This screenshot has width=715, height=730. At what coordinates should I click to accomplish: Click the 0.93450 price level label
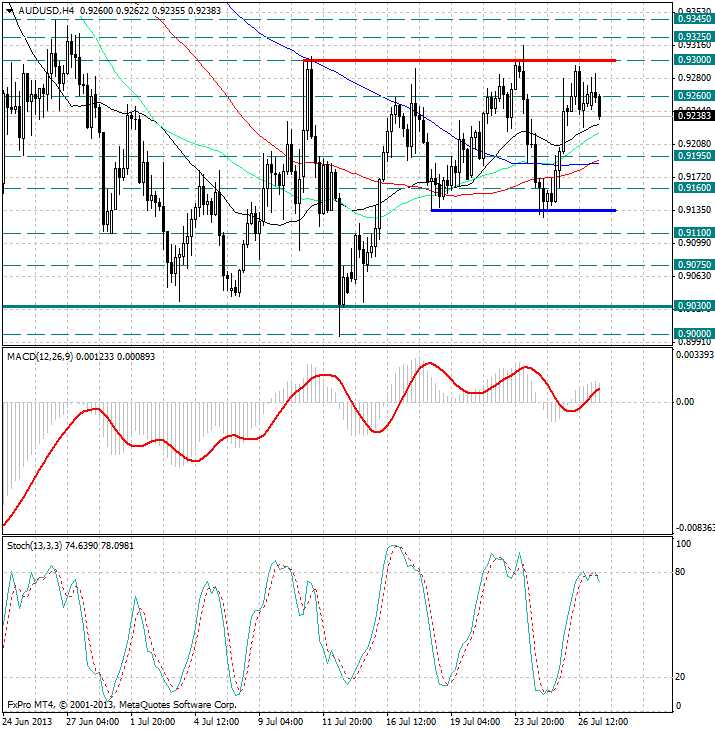tap(694, 19)
